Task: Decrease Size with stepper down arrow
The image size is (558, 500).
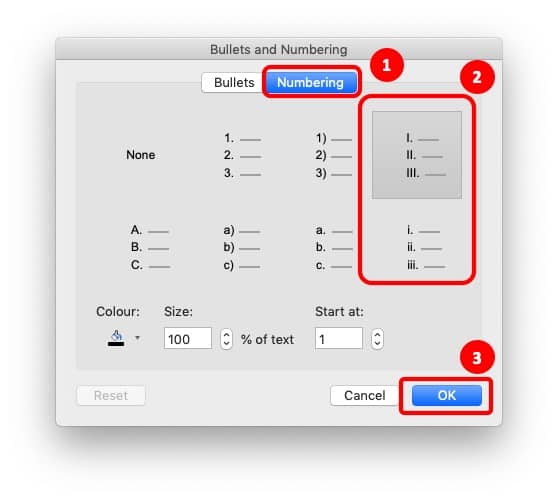Action: (x=226, y=344)
